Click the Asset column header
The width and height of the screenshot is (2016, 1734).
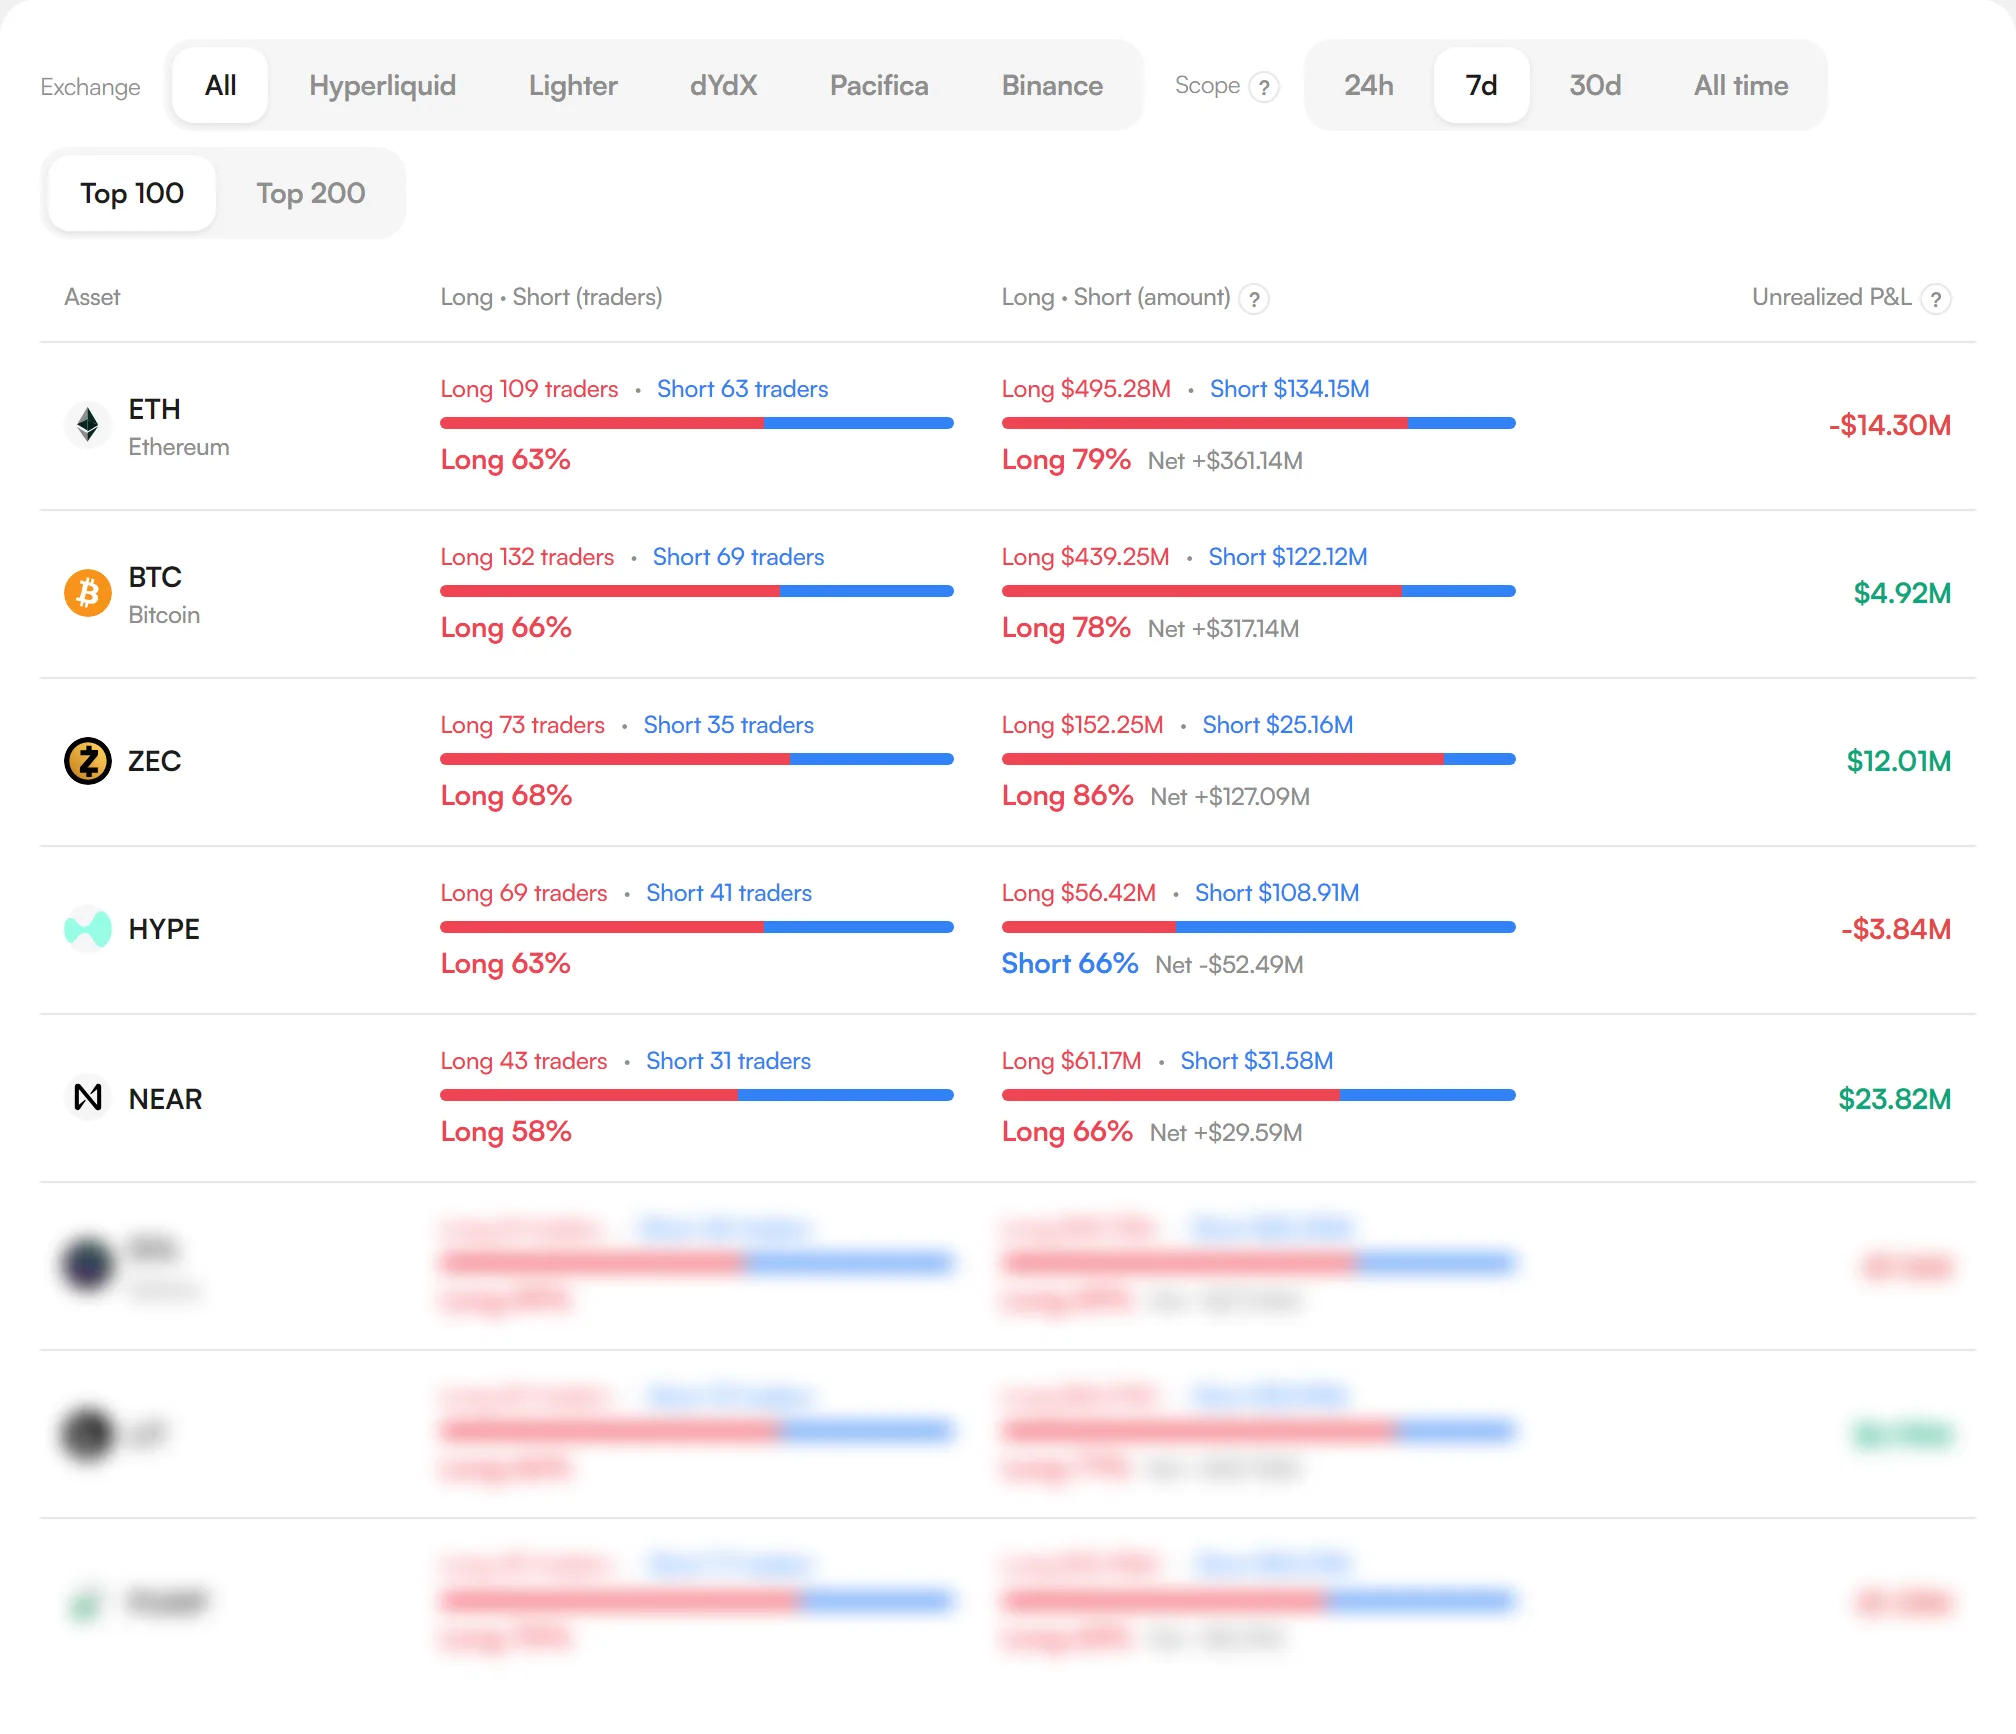92,297
